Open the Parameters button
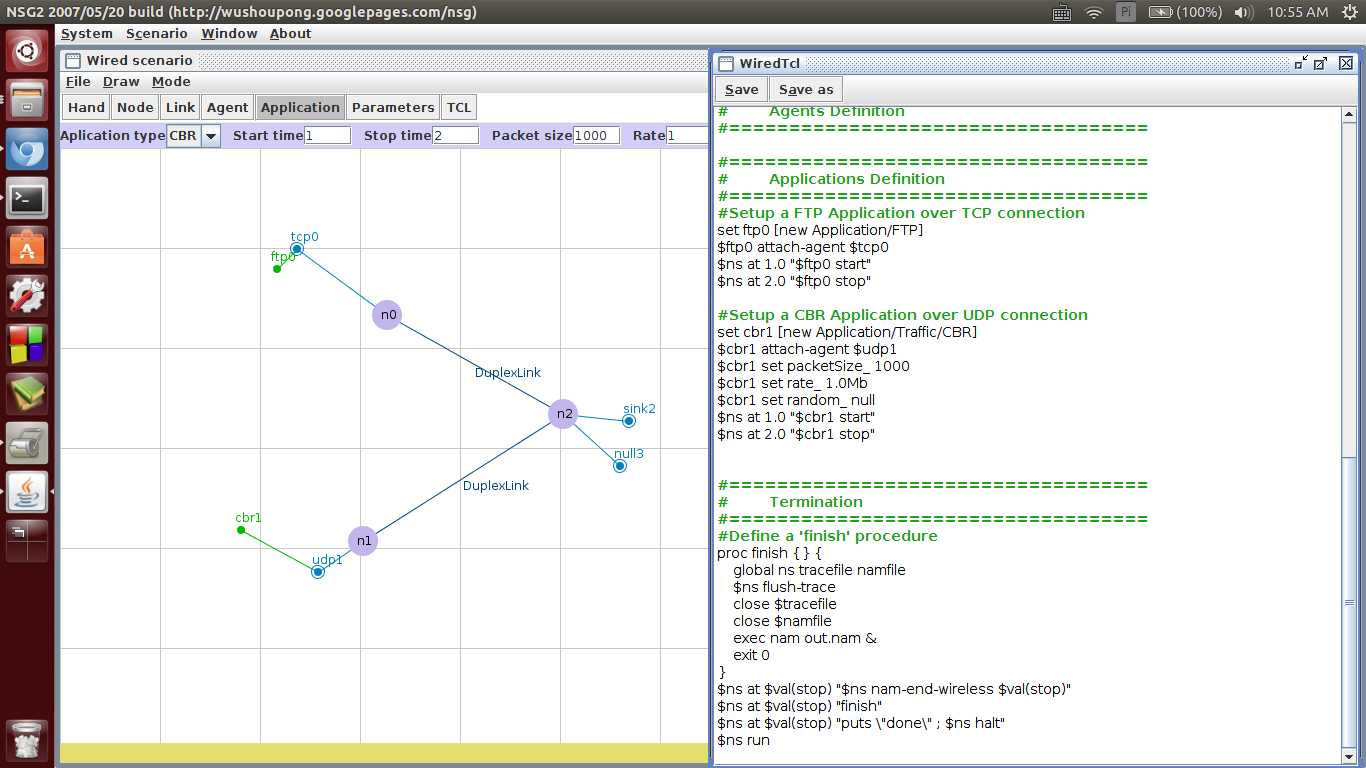Screen dimensions: 1366x768 pos(393,107)
